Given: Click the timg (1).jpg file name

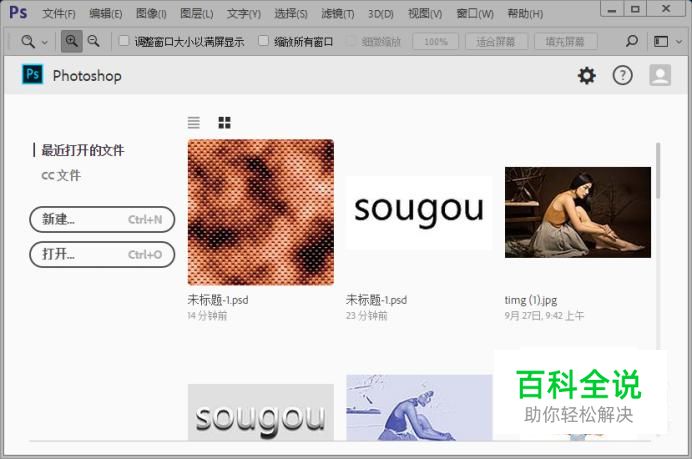Looking at the screenshot, I should [531, 300].
